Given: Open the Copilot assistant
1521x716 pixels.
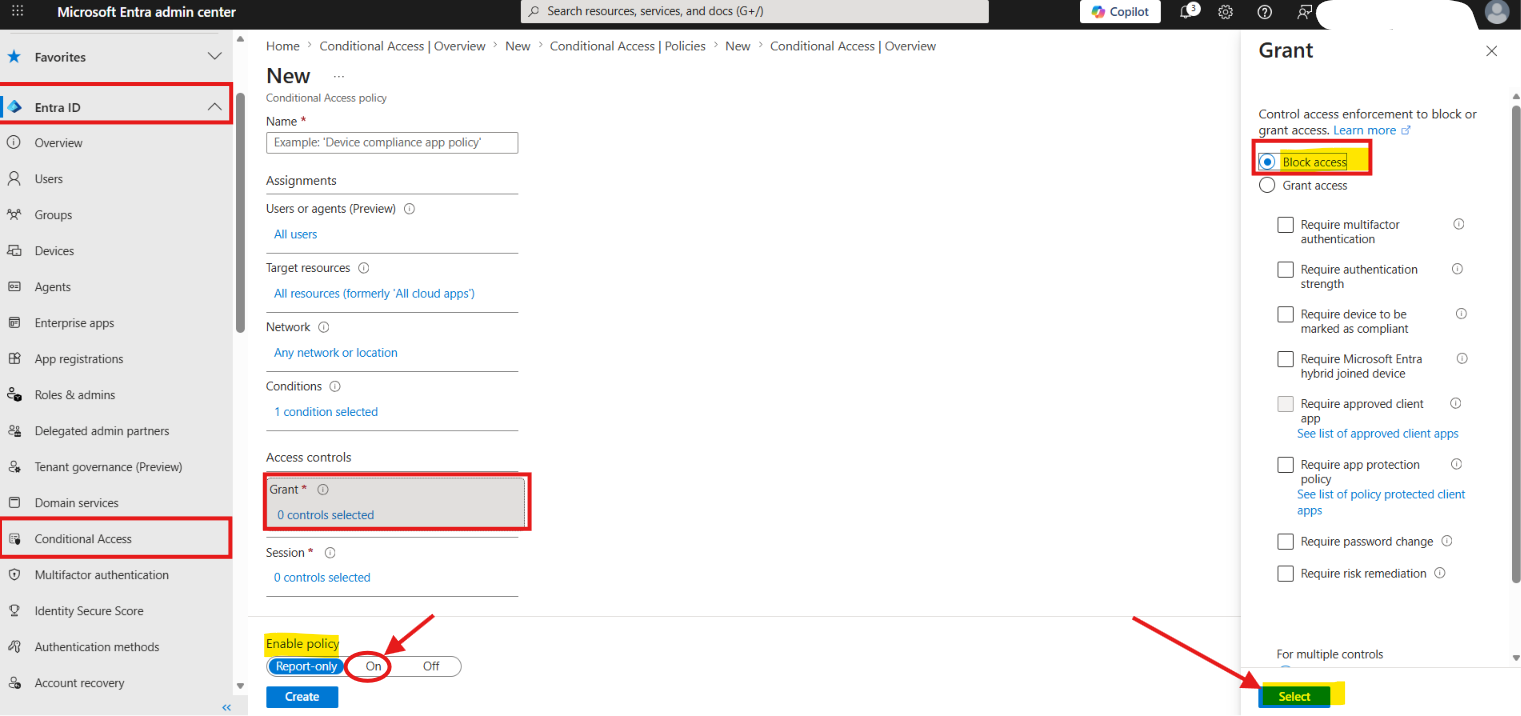Looking at the screenshot, I should click(1120, 12).
